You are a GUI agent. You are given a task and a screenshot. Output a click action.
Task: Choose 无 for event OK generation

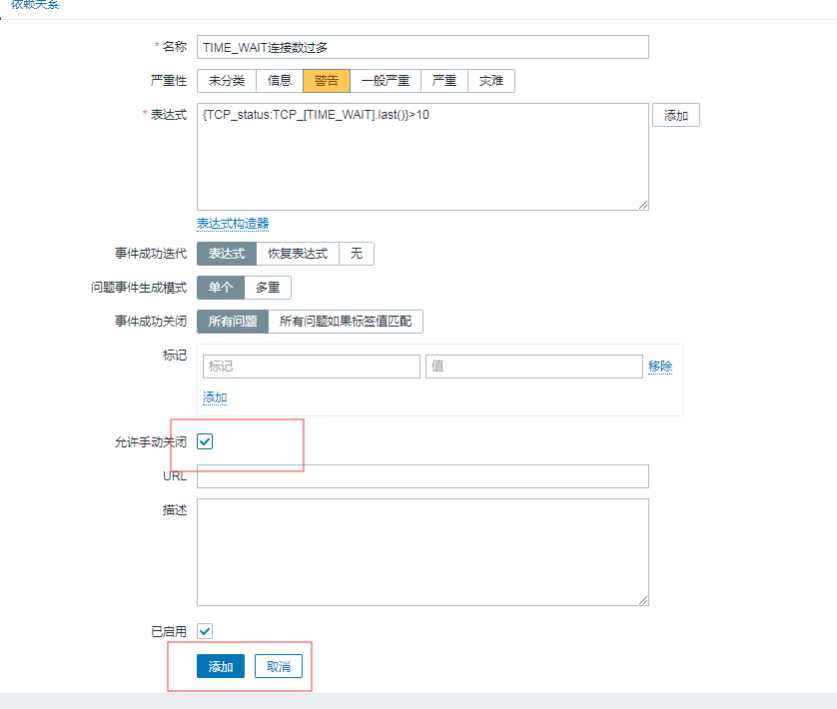point(356,254)
